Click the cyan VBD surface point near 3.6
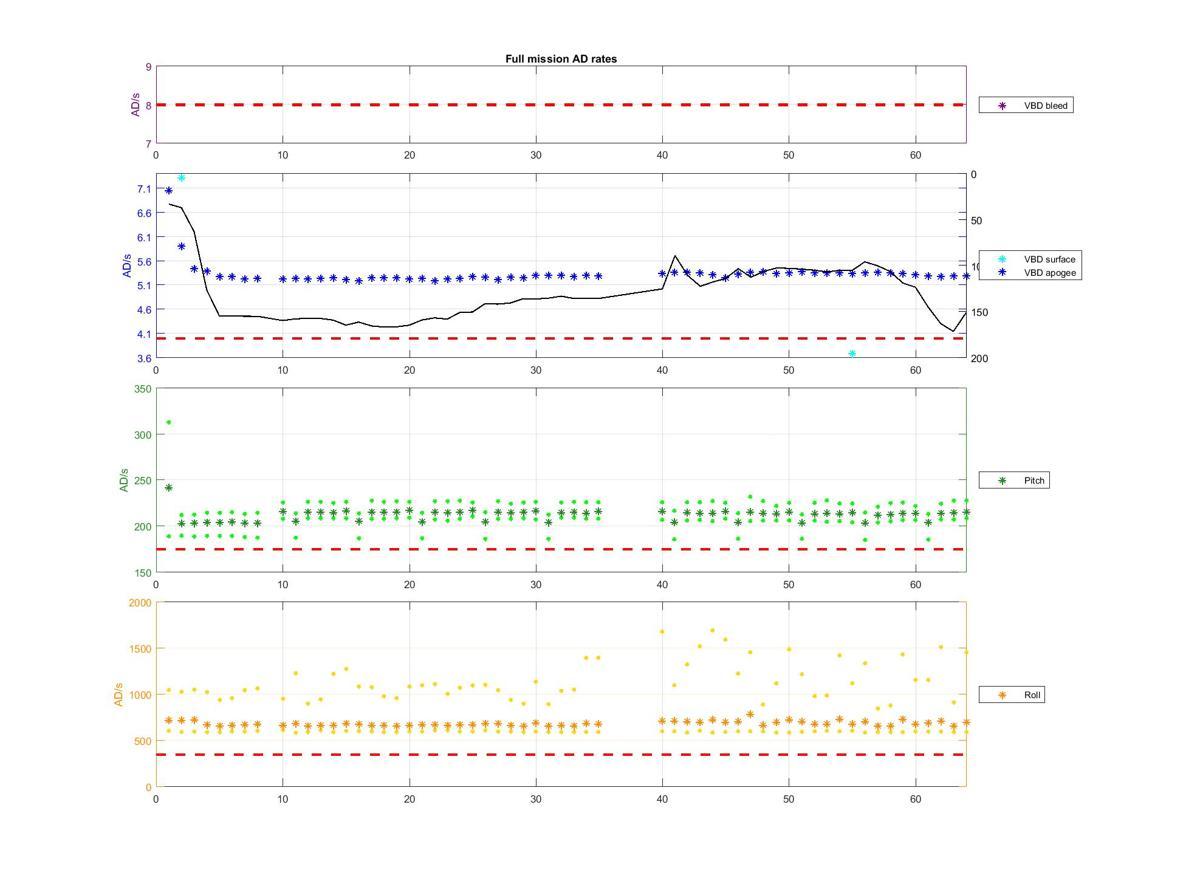1200x885 pixels. coord(852,354)
